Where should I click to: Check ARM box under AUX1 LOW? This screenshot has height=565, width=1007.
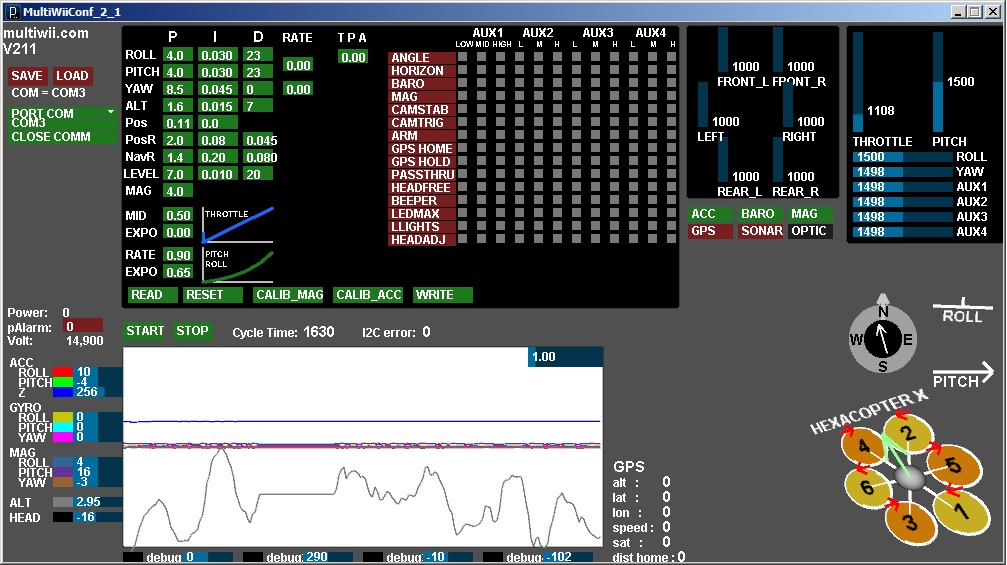(x=464, y=135)
